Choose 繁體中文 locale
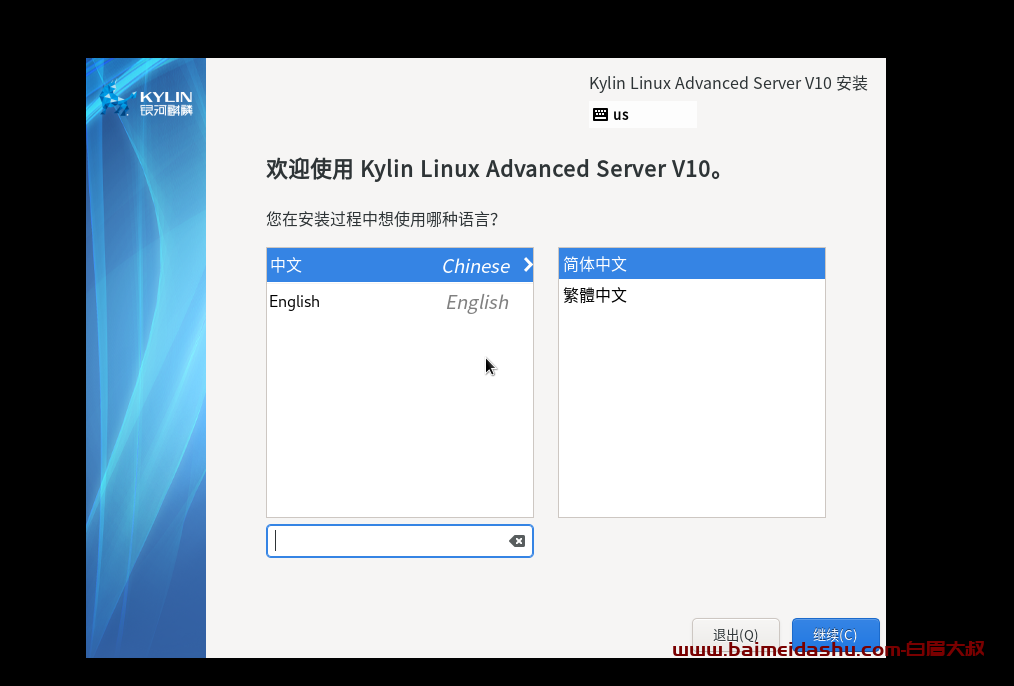1014x686 pixels. tap(692, 295)
